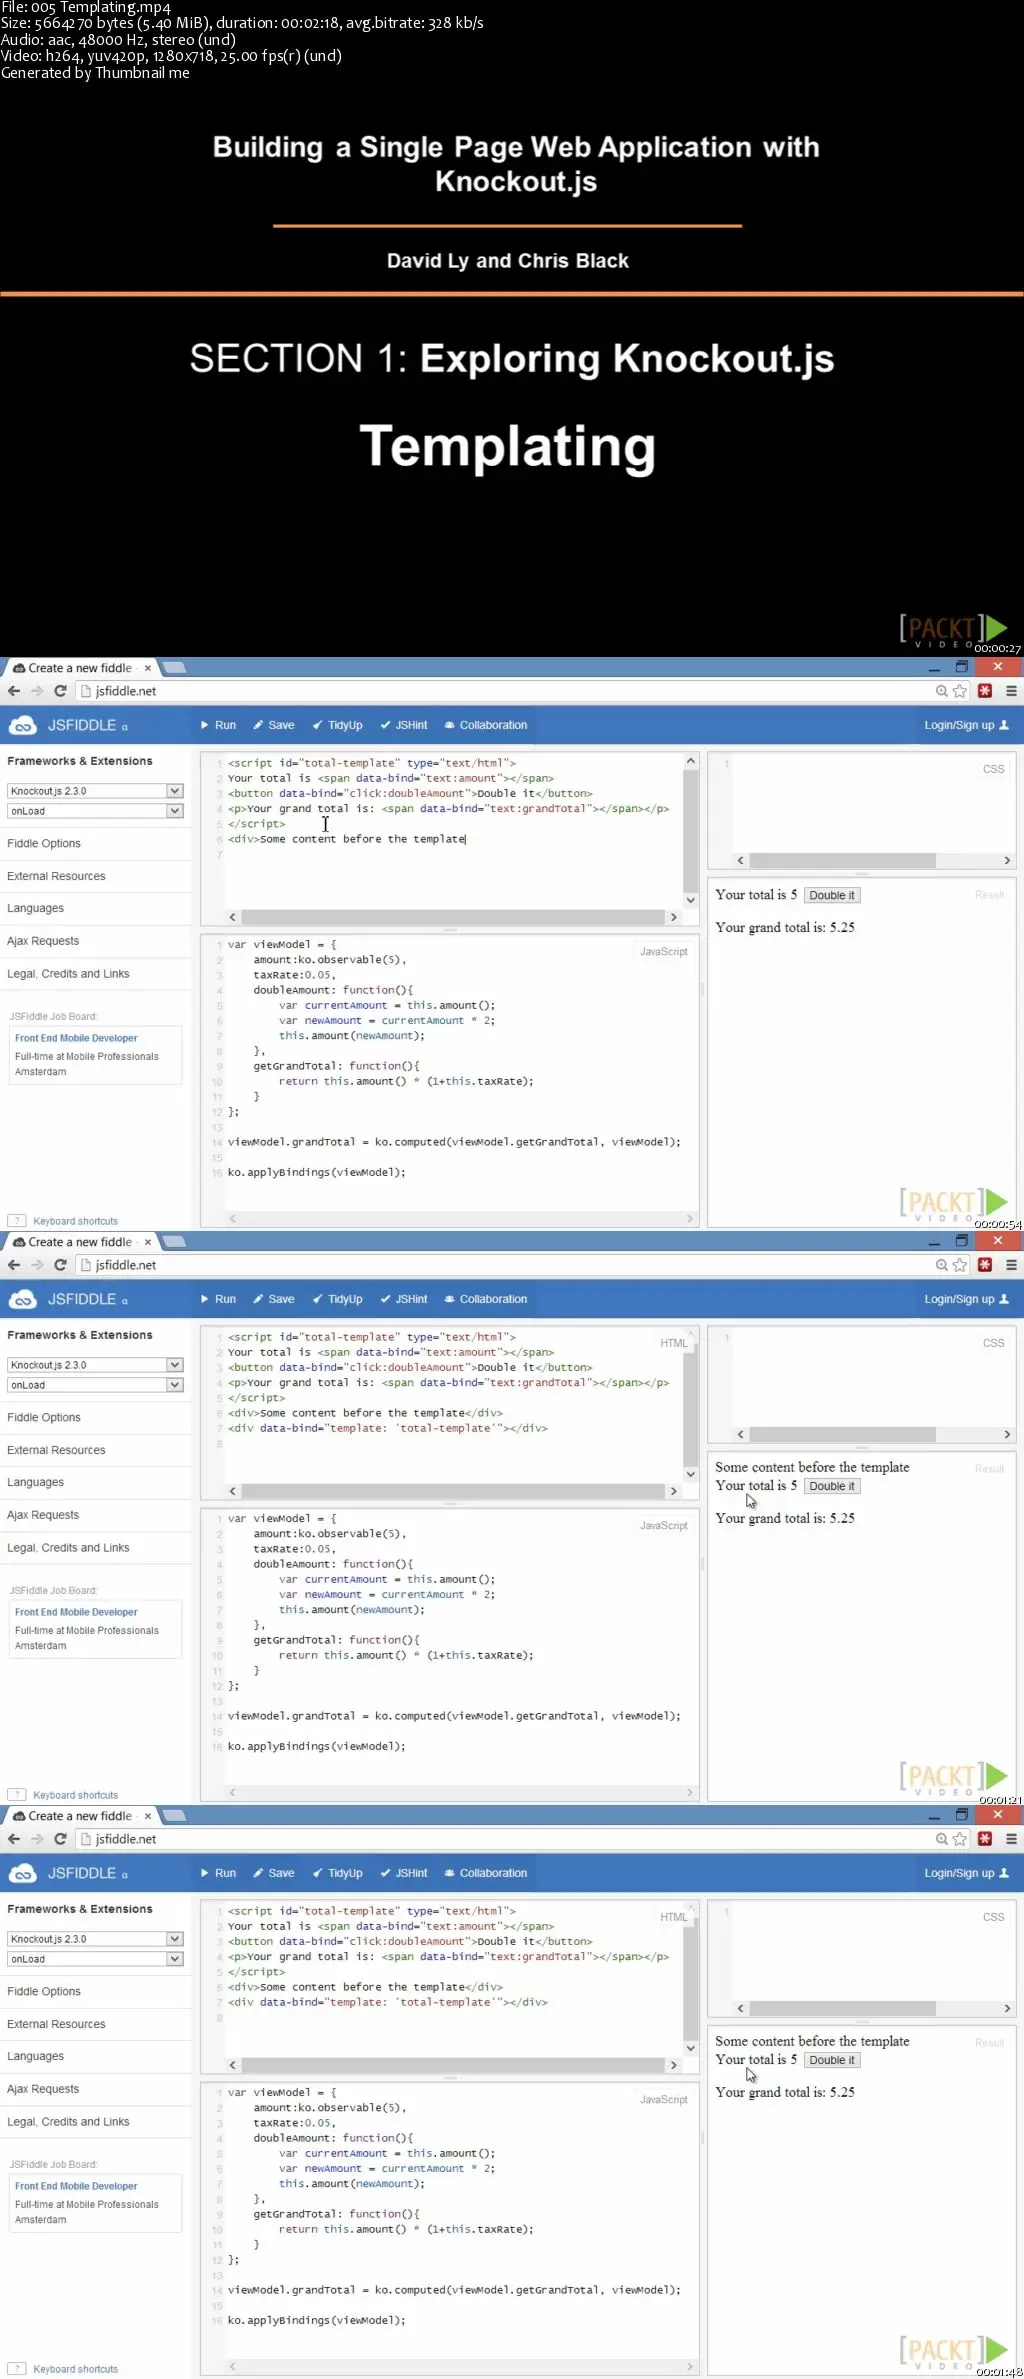
Task: Expand Fiddle Options in the 00:00:54 frame
Action: (44, 843)
